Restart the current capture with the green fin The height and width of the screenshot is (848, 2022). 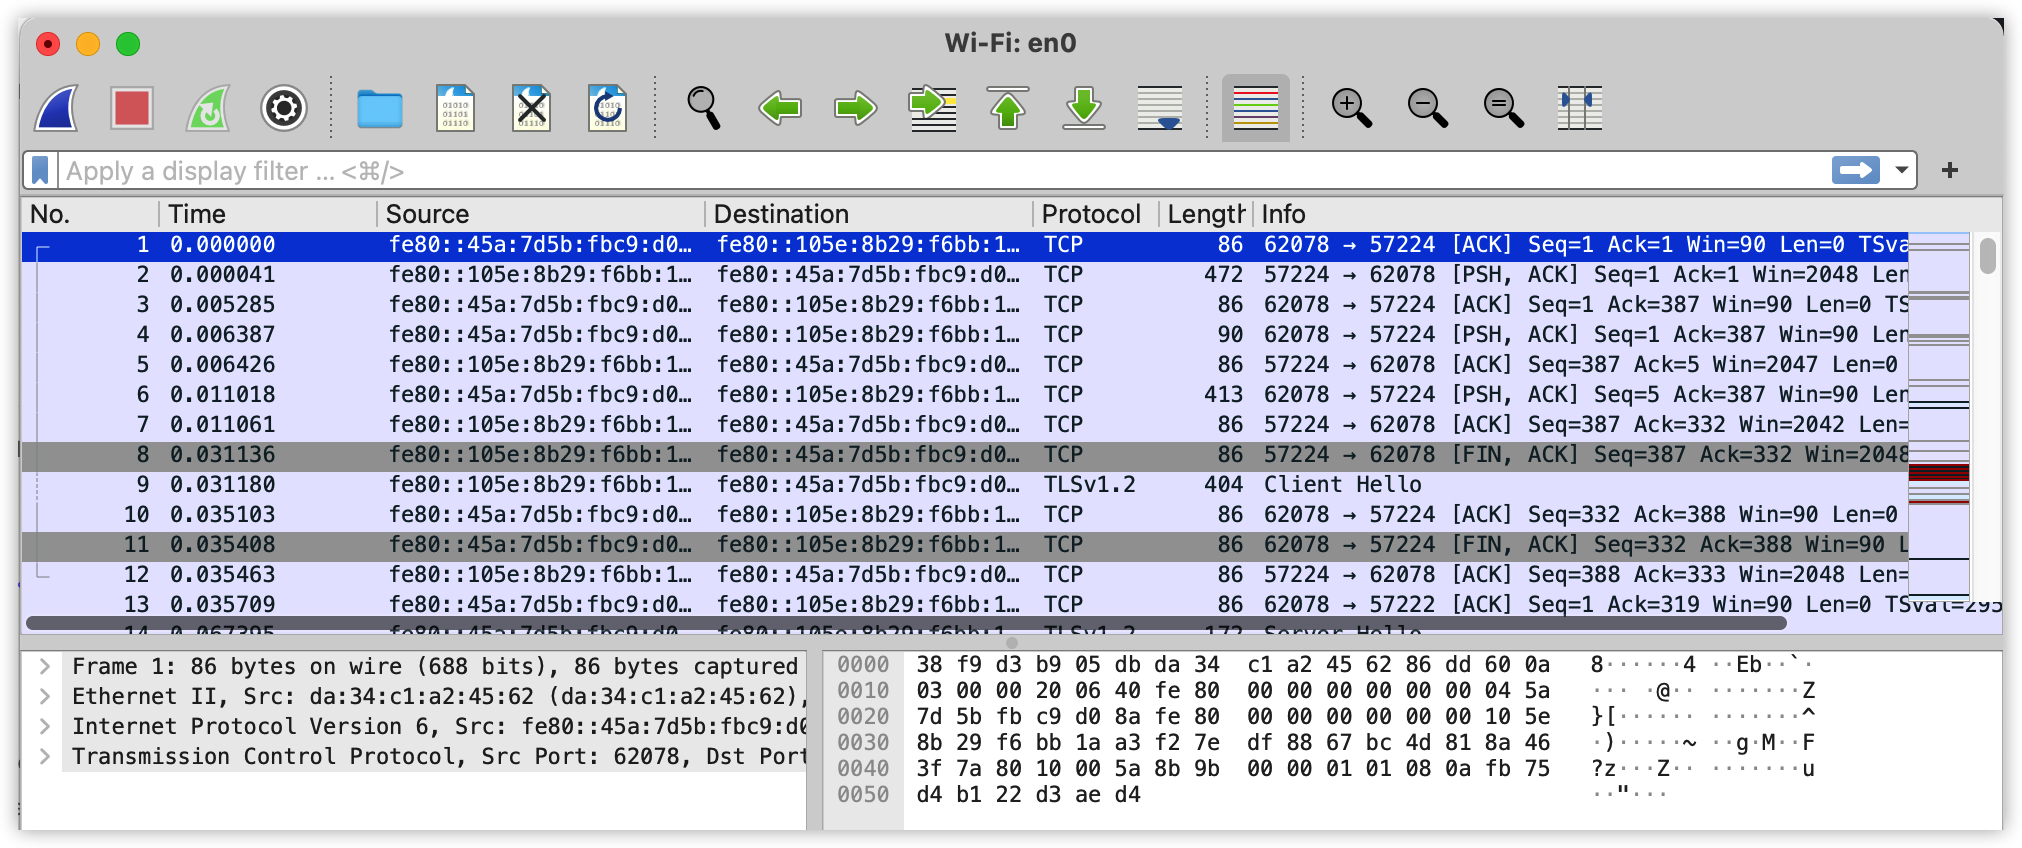[x=208, y=108]
